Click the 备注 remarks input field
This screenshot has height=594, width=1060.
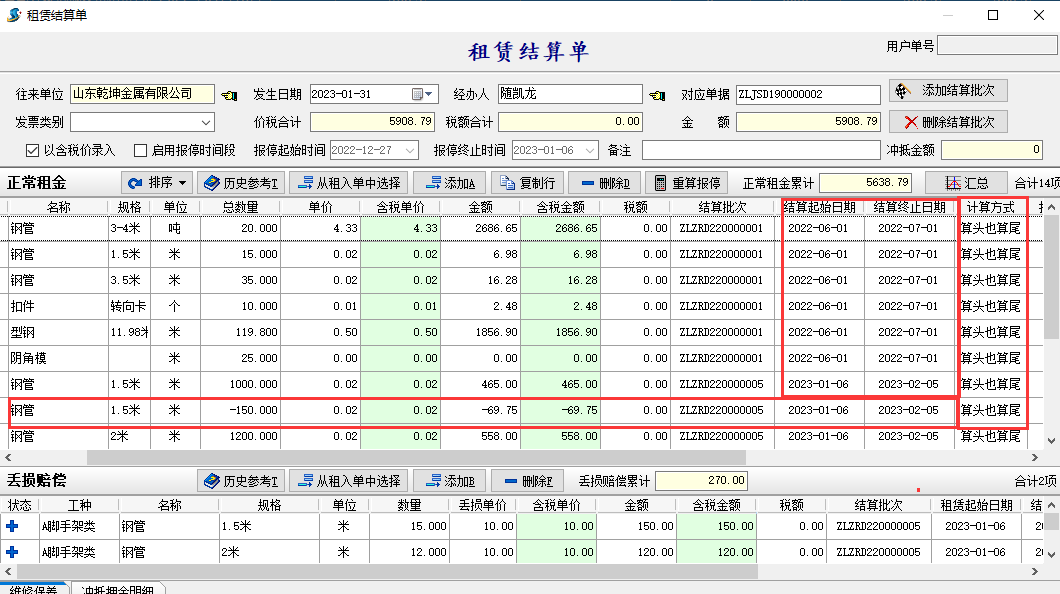pyautogui.click(x=760, y=150)
